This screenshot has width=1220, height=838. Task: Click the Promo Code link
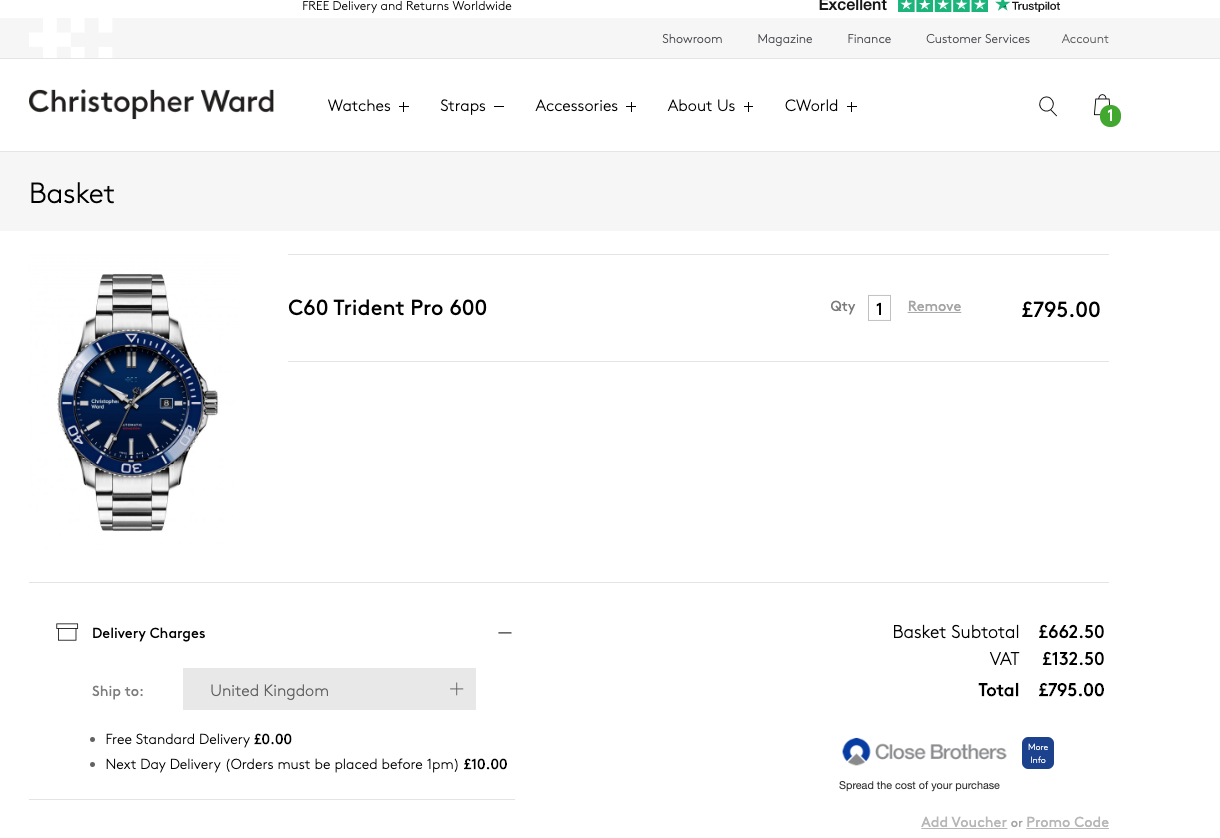[x=1067, y=822]
